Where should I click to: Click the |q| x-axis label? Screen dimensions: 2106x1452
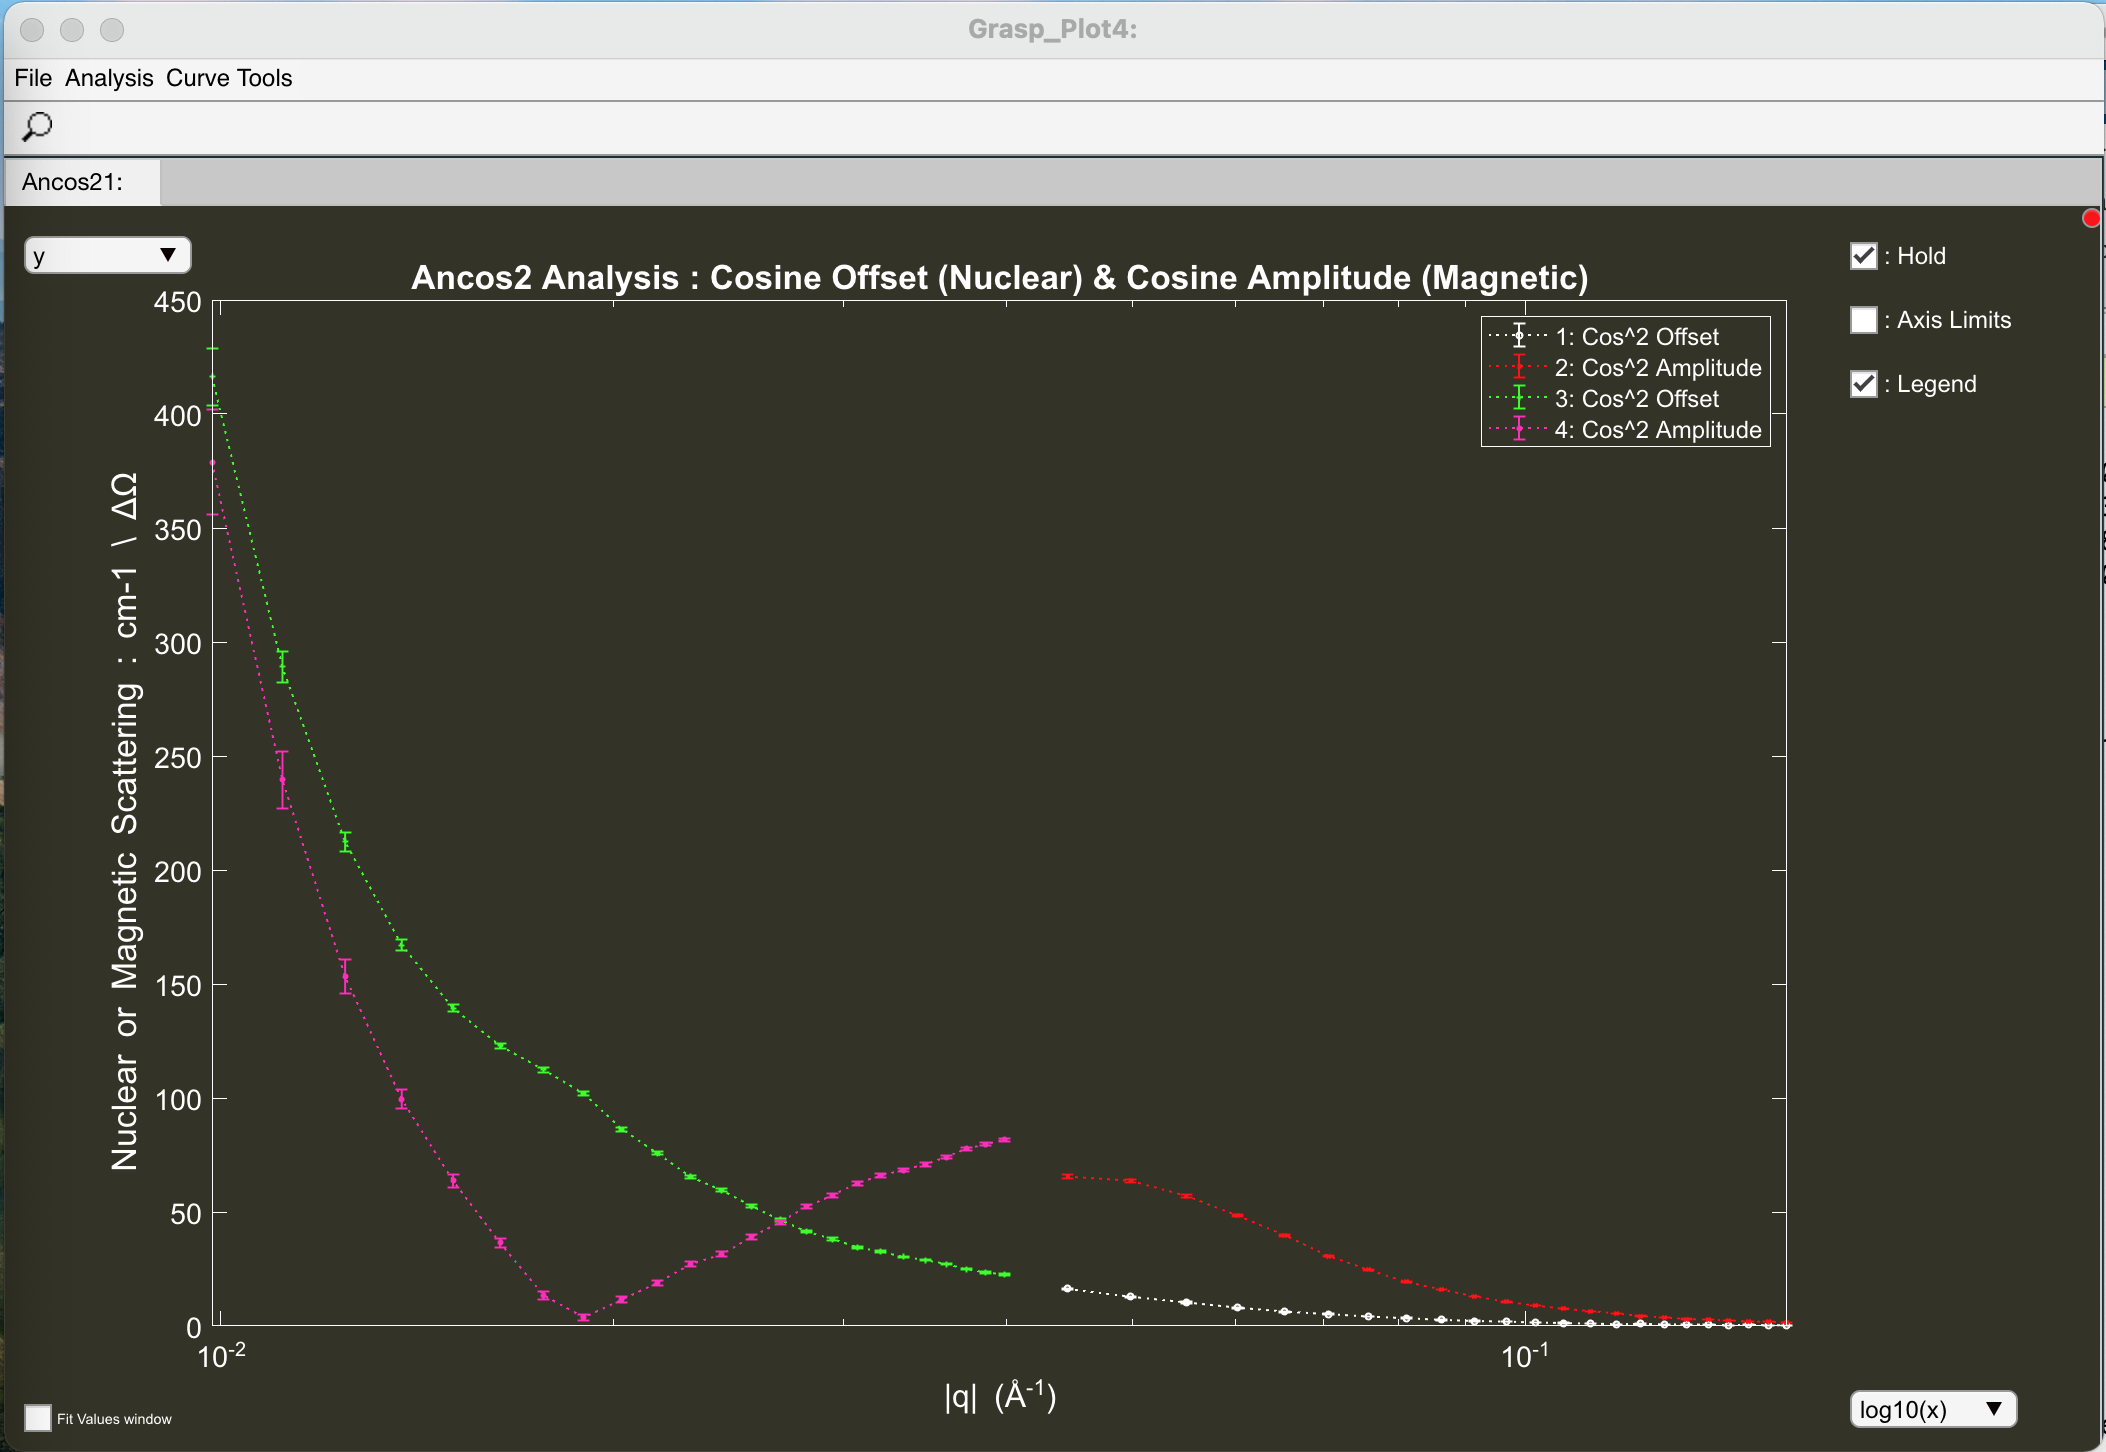(999, 1395)
